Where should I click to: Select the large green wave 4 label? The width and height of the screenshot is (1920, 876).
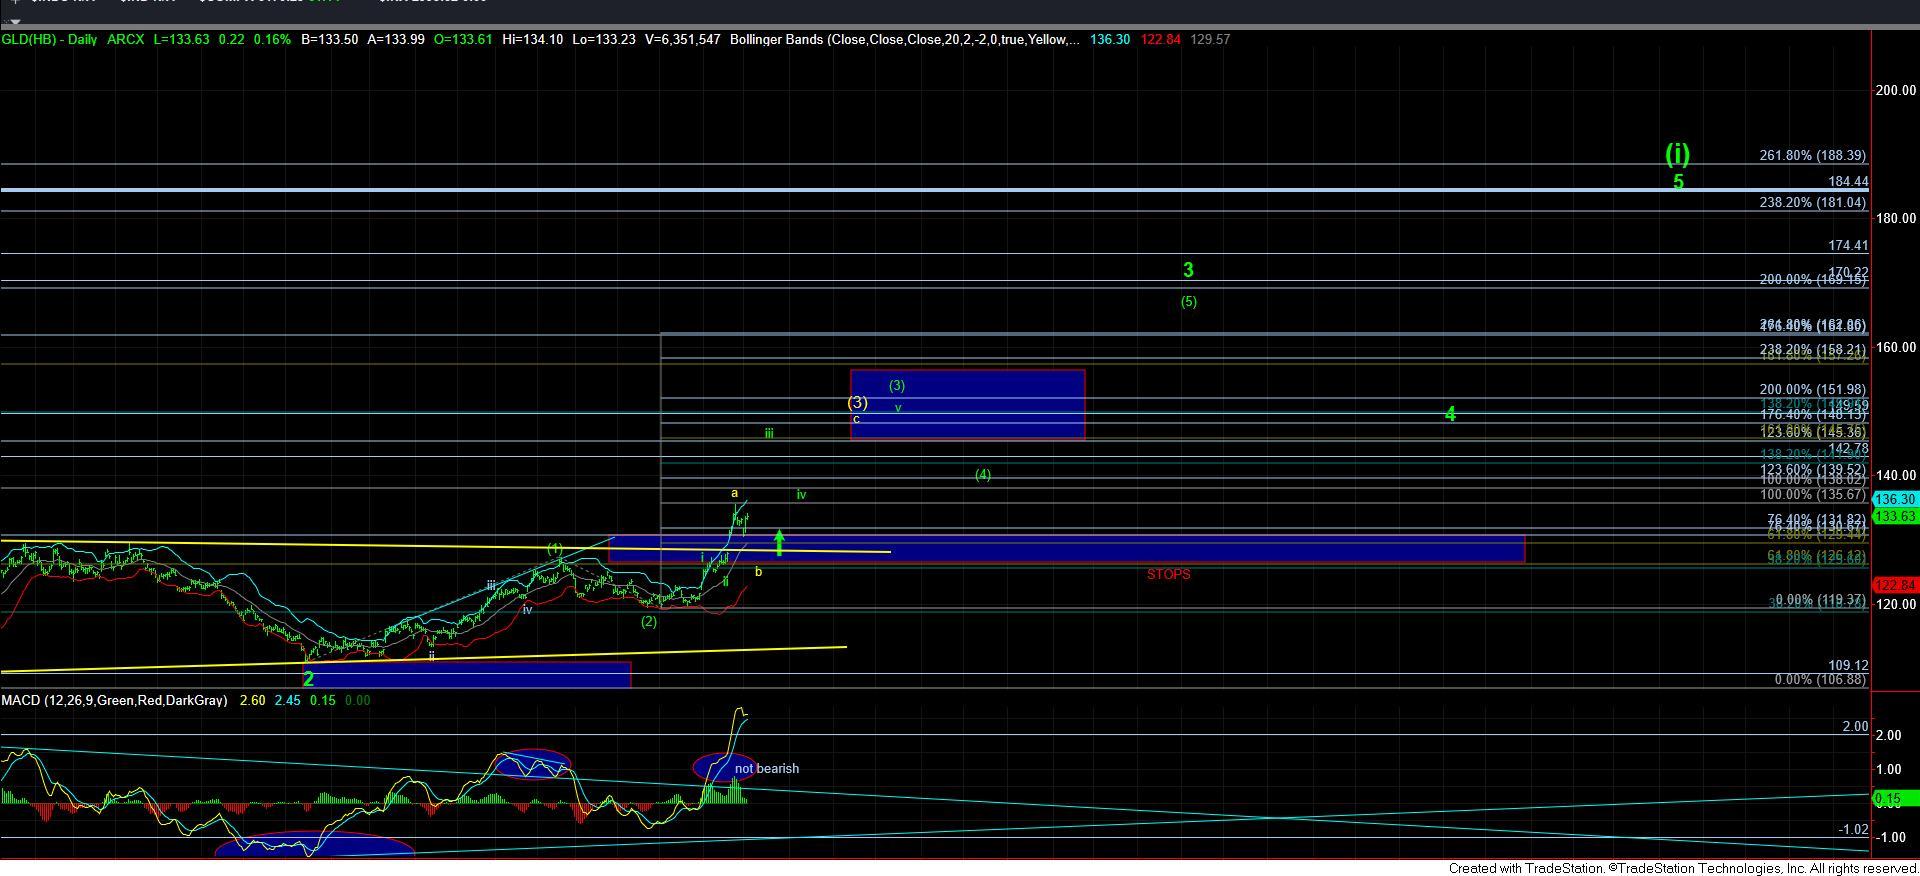click(x=1450, y=414)
